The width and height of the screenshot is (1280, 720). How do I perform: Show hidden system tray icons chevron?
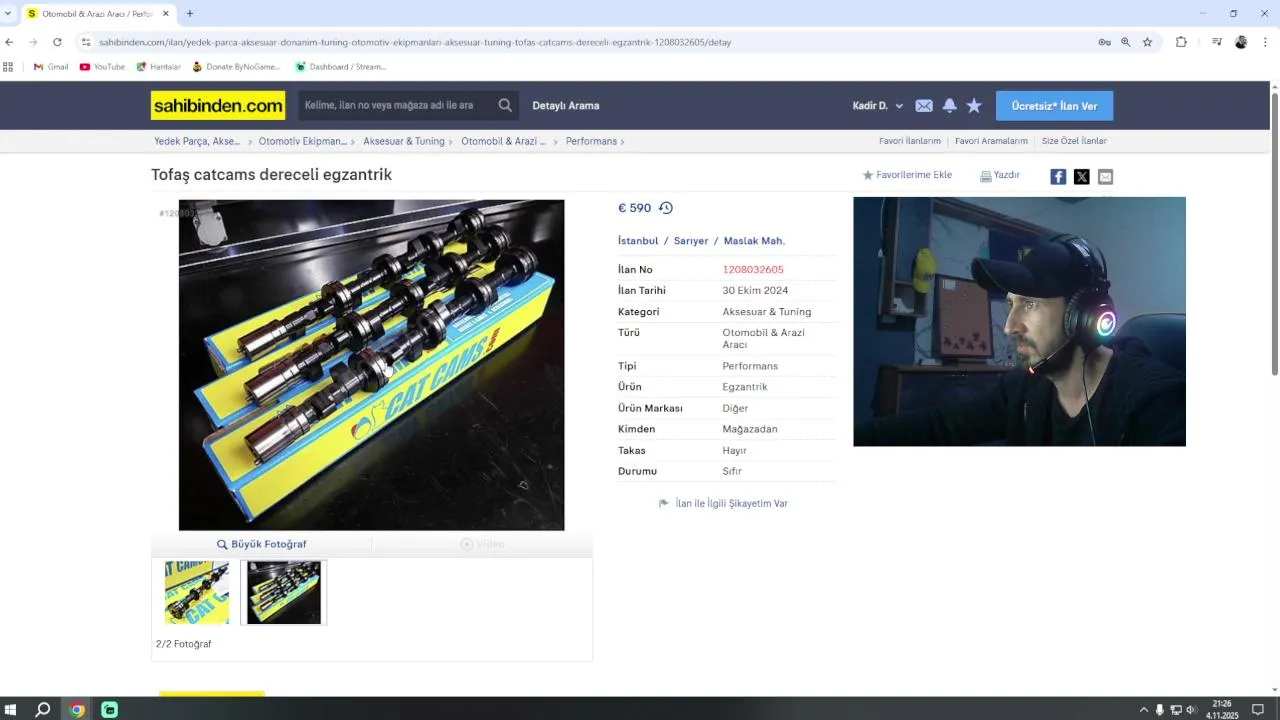click(x=1144, y=710)
